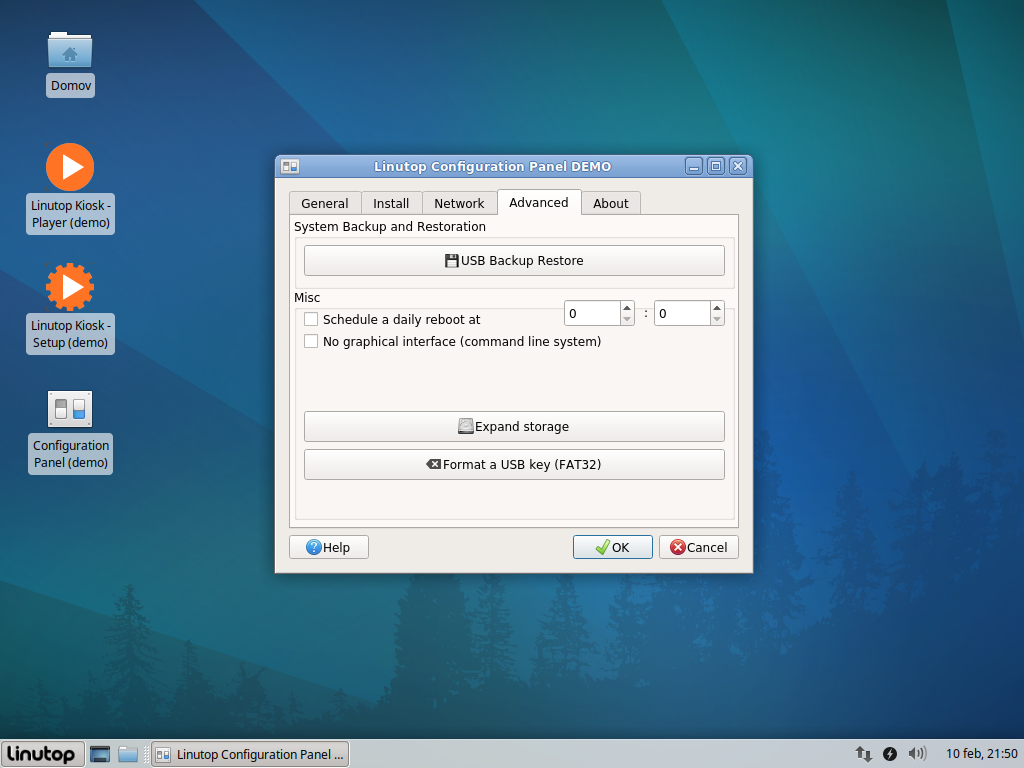This screenshot has width=1024, height=768.
Task: Open the About tab
Action: pos(611,203)
